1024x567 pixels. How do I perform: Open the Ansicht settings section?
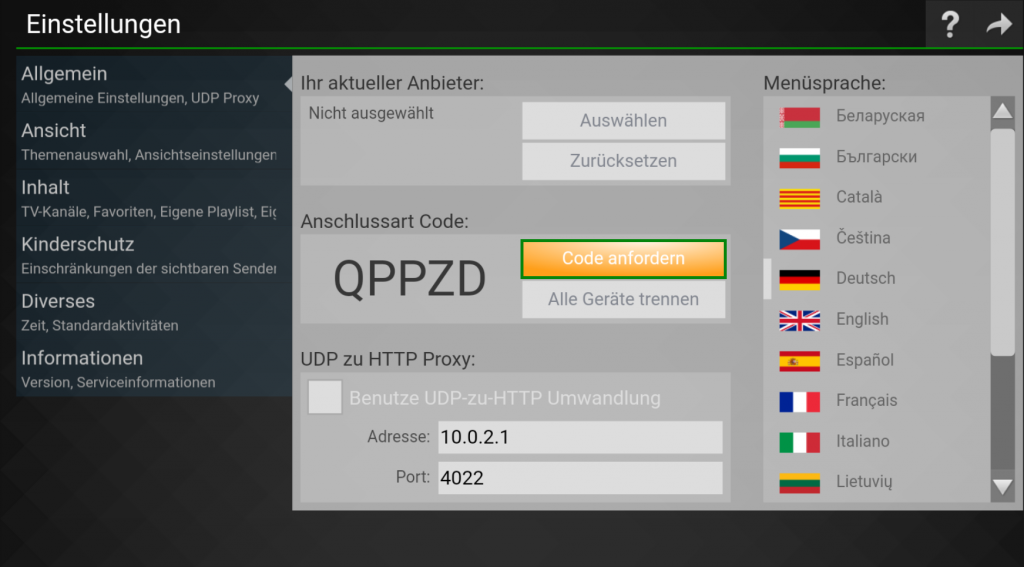(154, 141)
